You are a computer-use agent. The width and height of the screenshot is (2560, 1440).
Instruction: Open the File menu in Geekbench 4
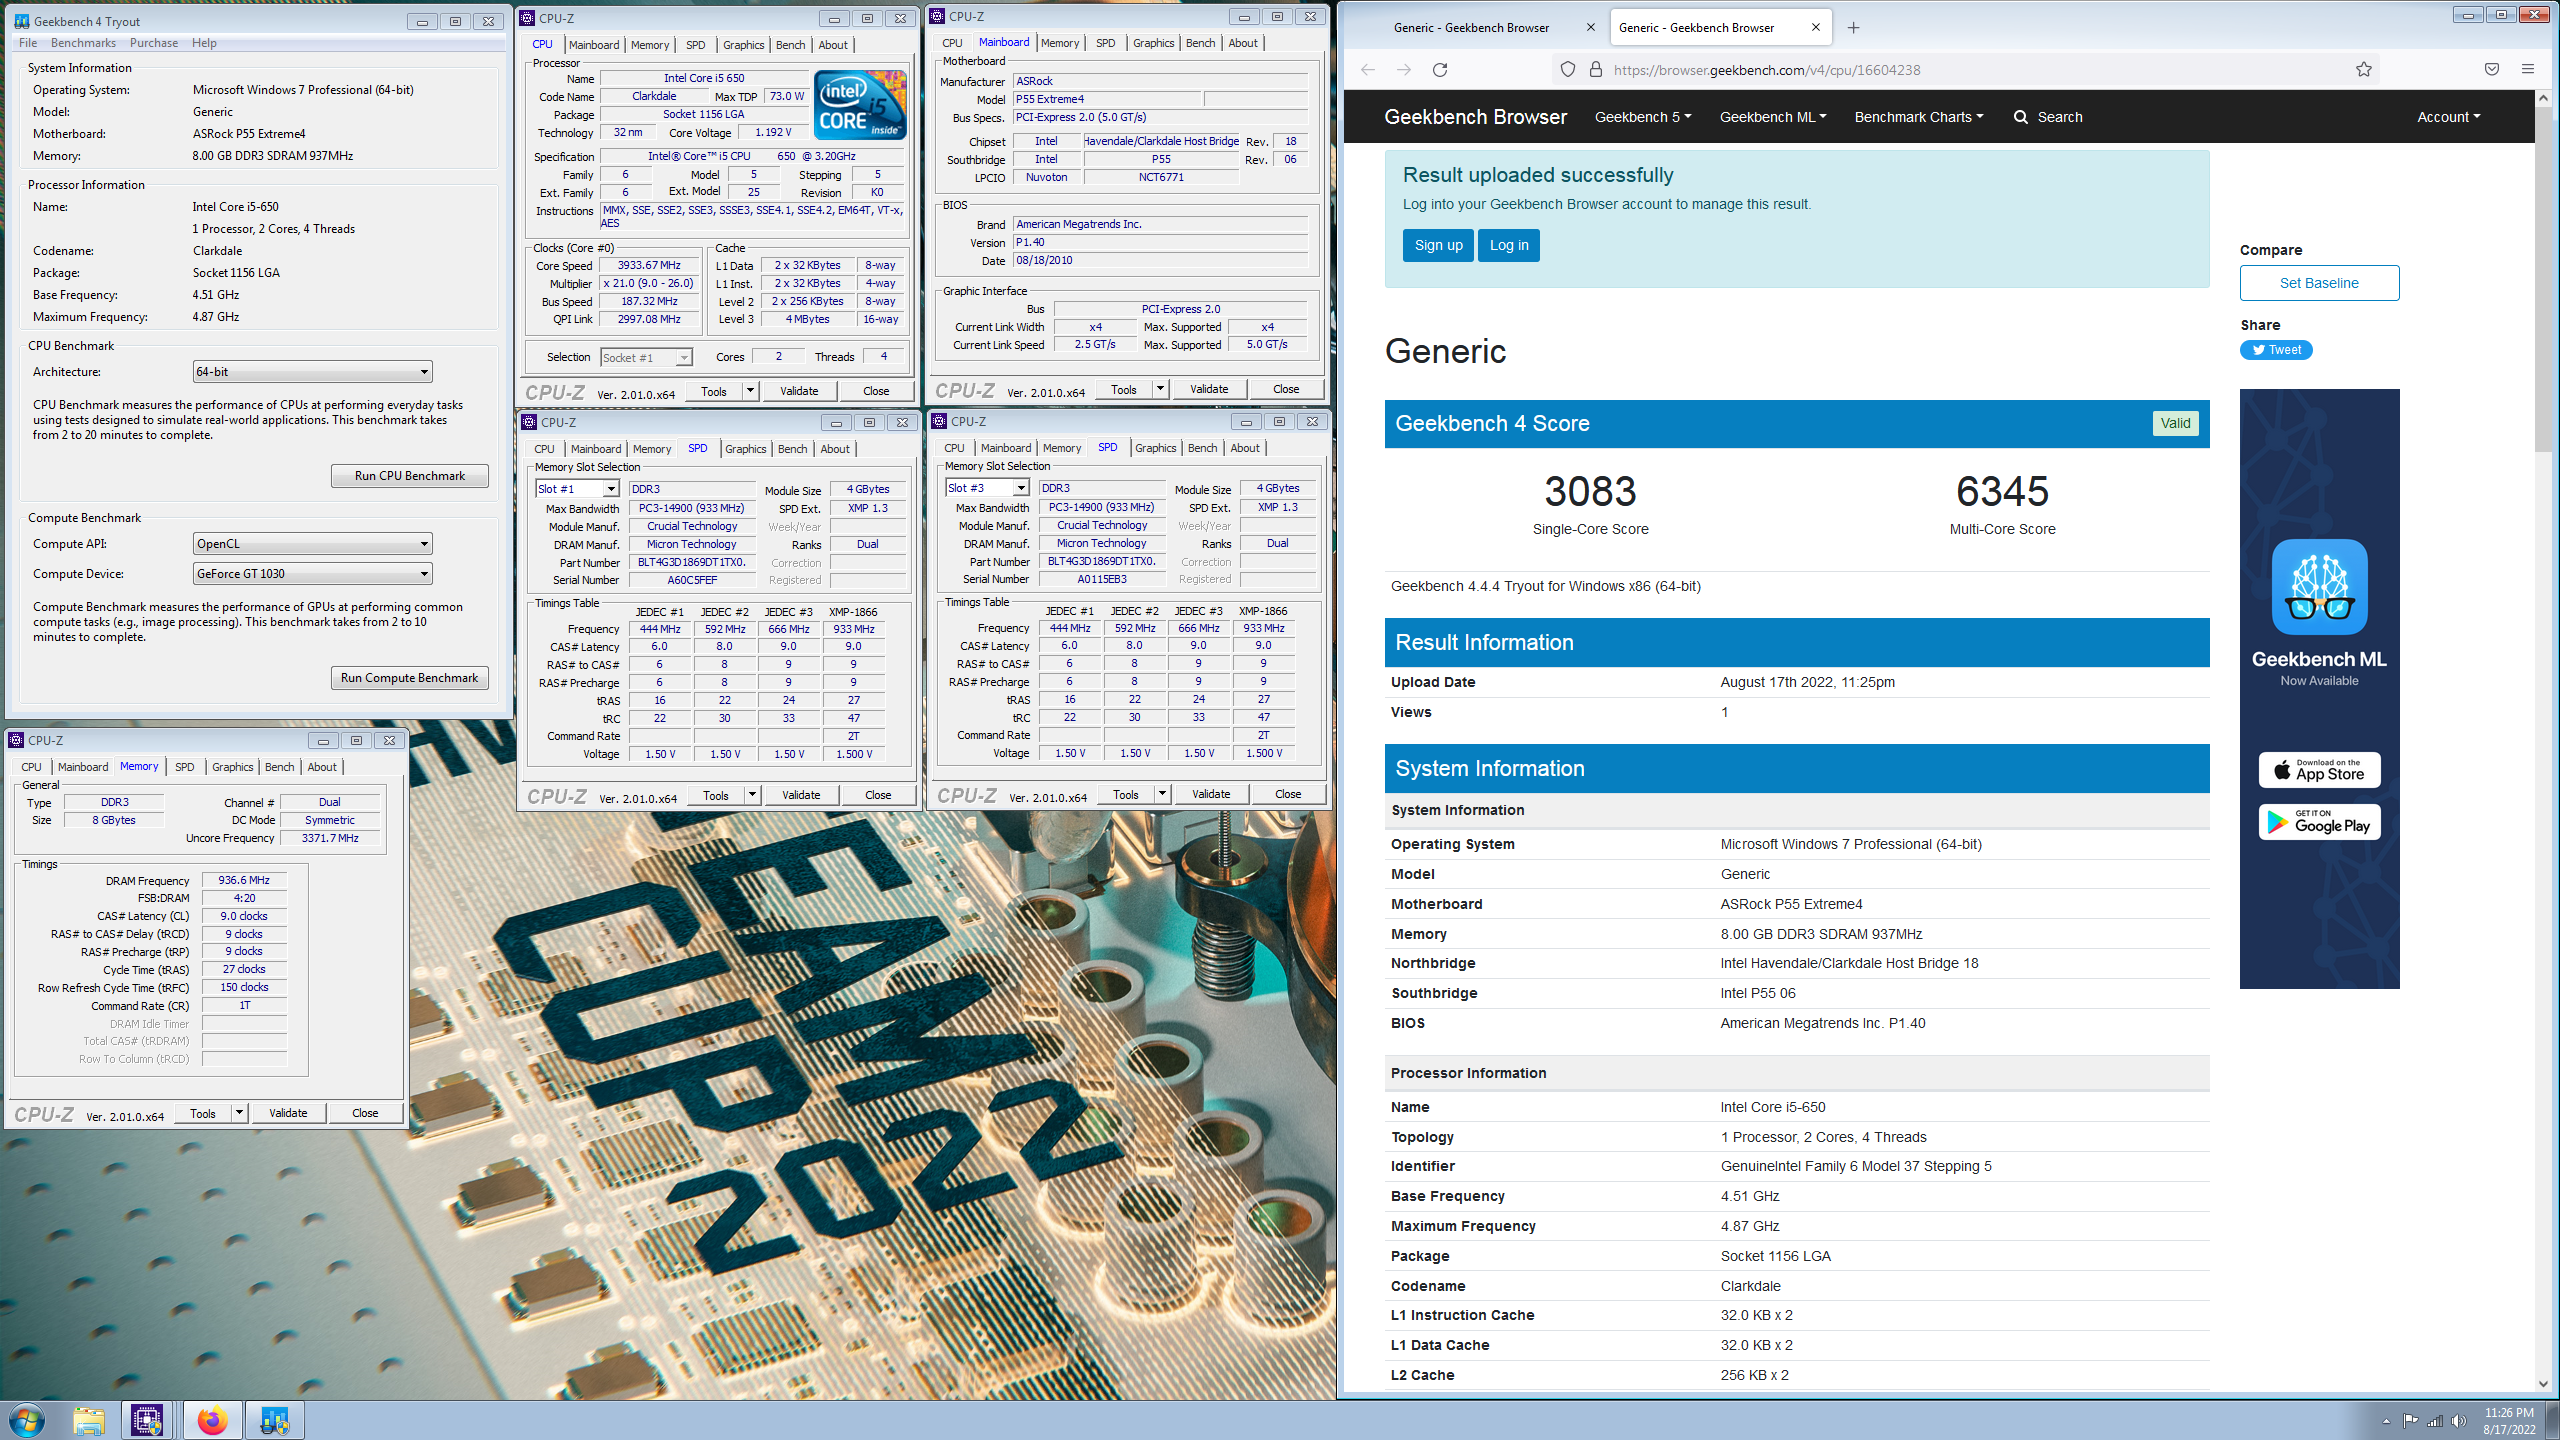28,43
